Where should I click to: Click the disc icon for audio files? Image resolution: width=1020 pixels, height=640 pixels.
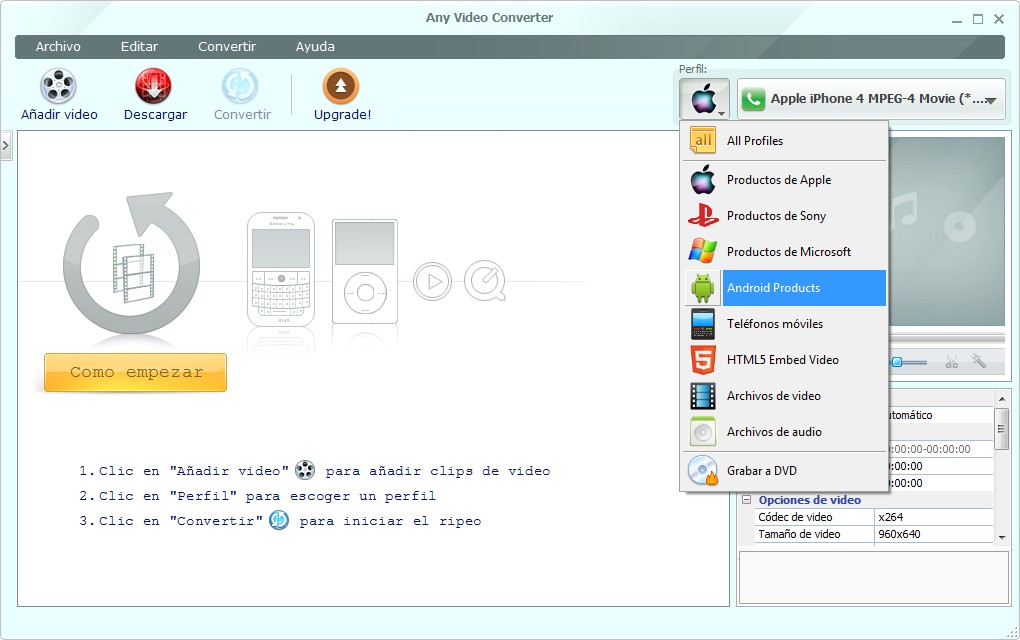pos(703,431)
